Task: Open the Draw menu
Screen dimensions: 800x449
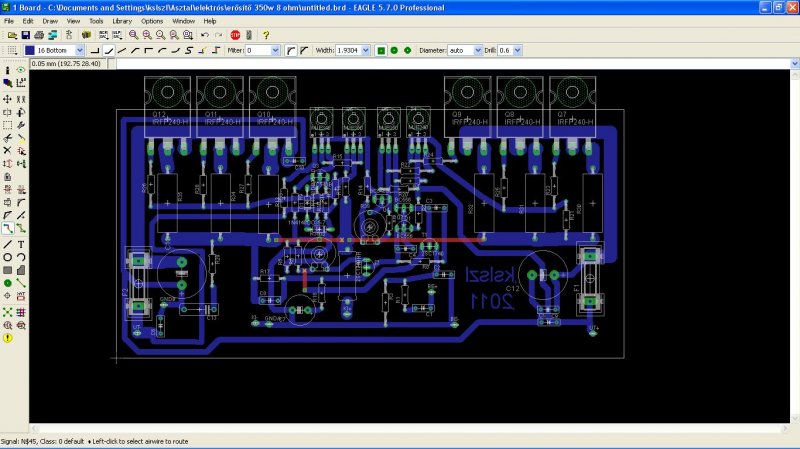Action: pos(50,21)
